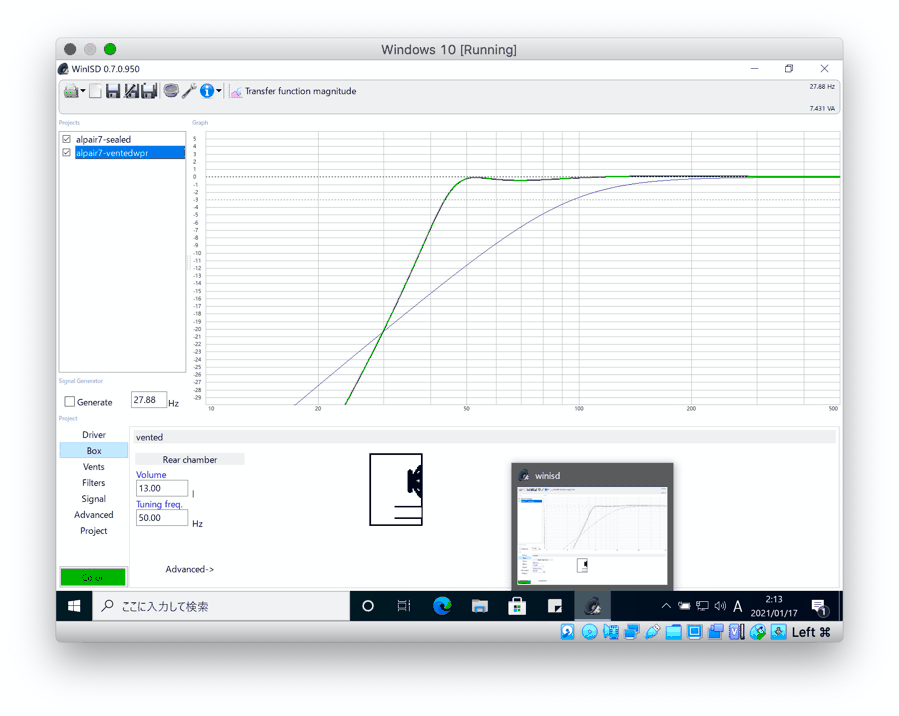Click the VirtualBox shared folders status icon
Image resolution: width=899 pixels, height=716 pixels.
click(x=673, y=632)
